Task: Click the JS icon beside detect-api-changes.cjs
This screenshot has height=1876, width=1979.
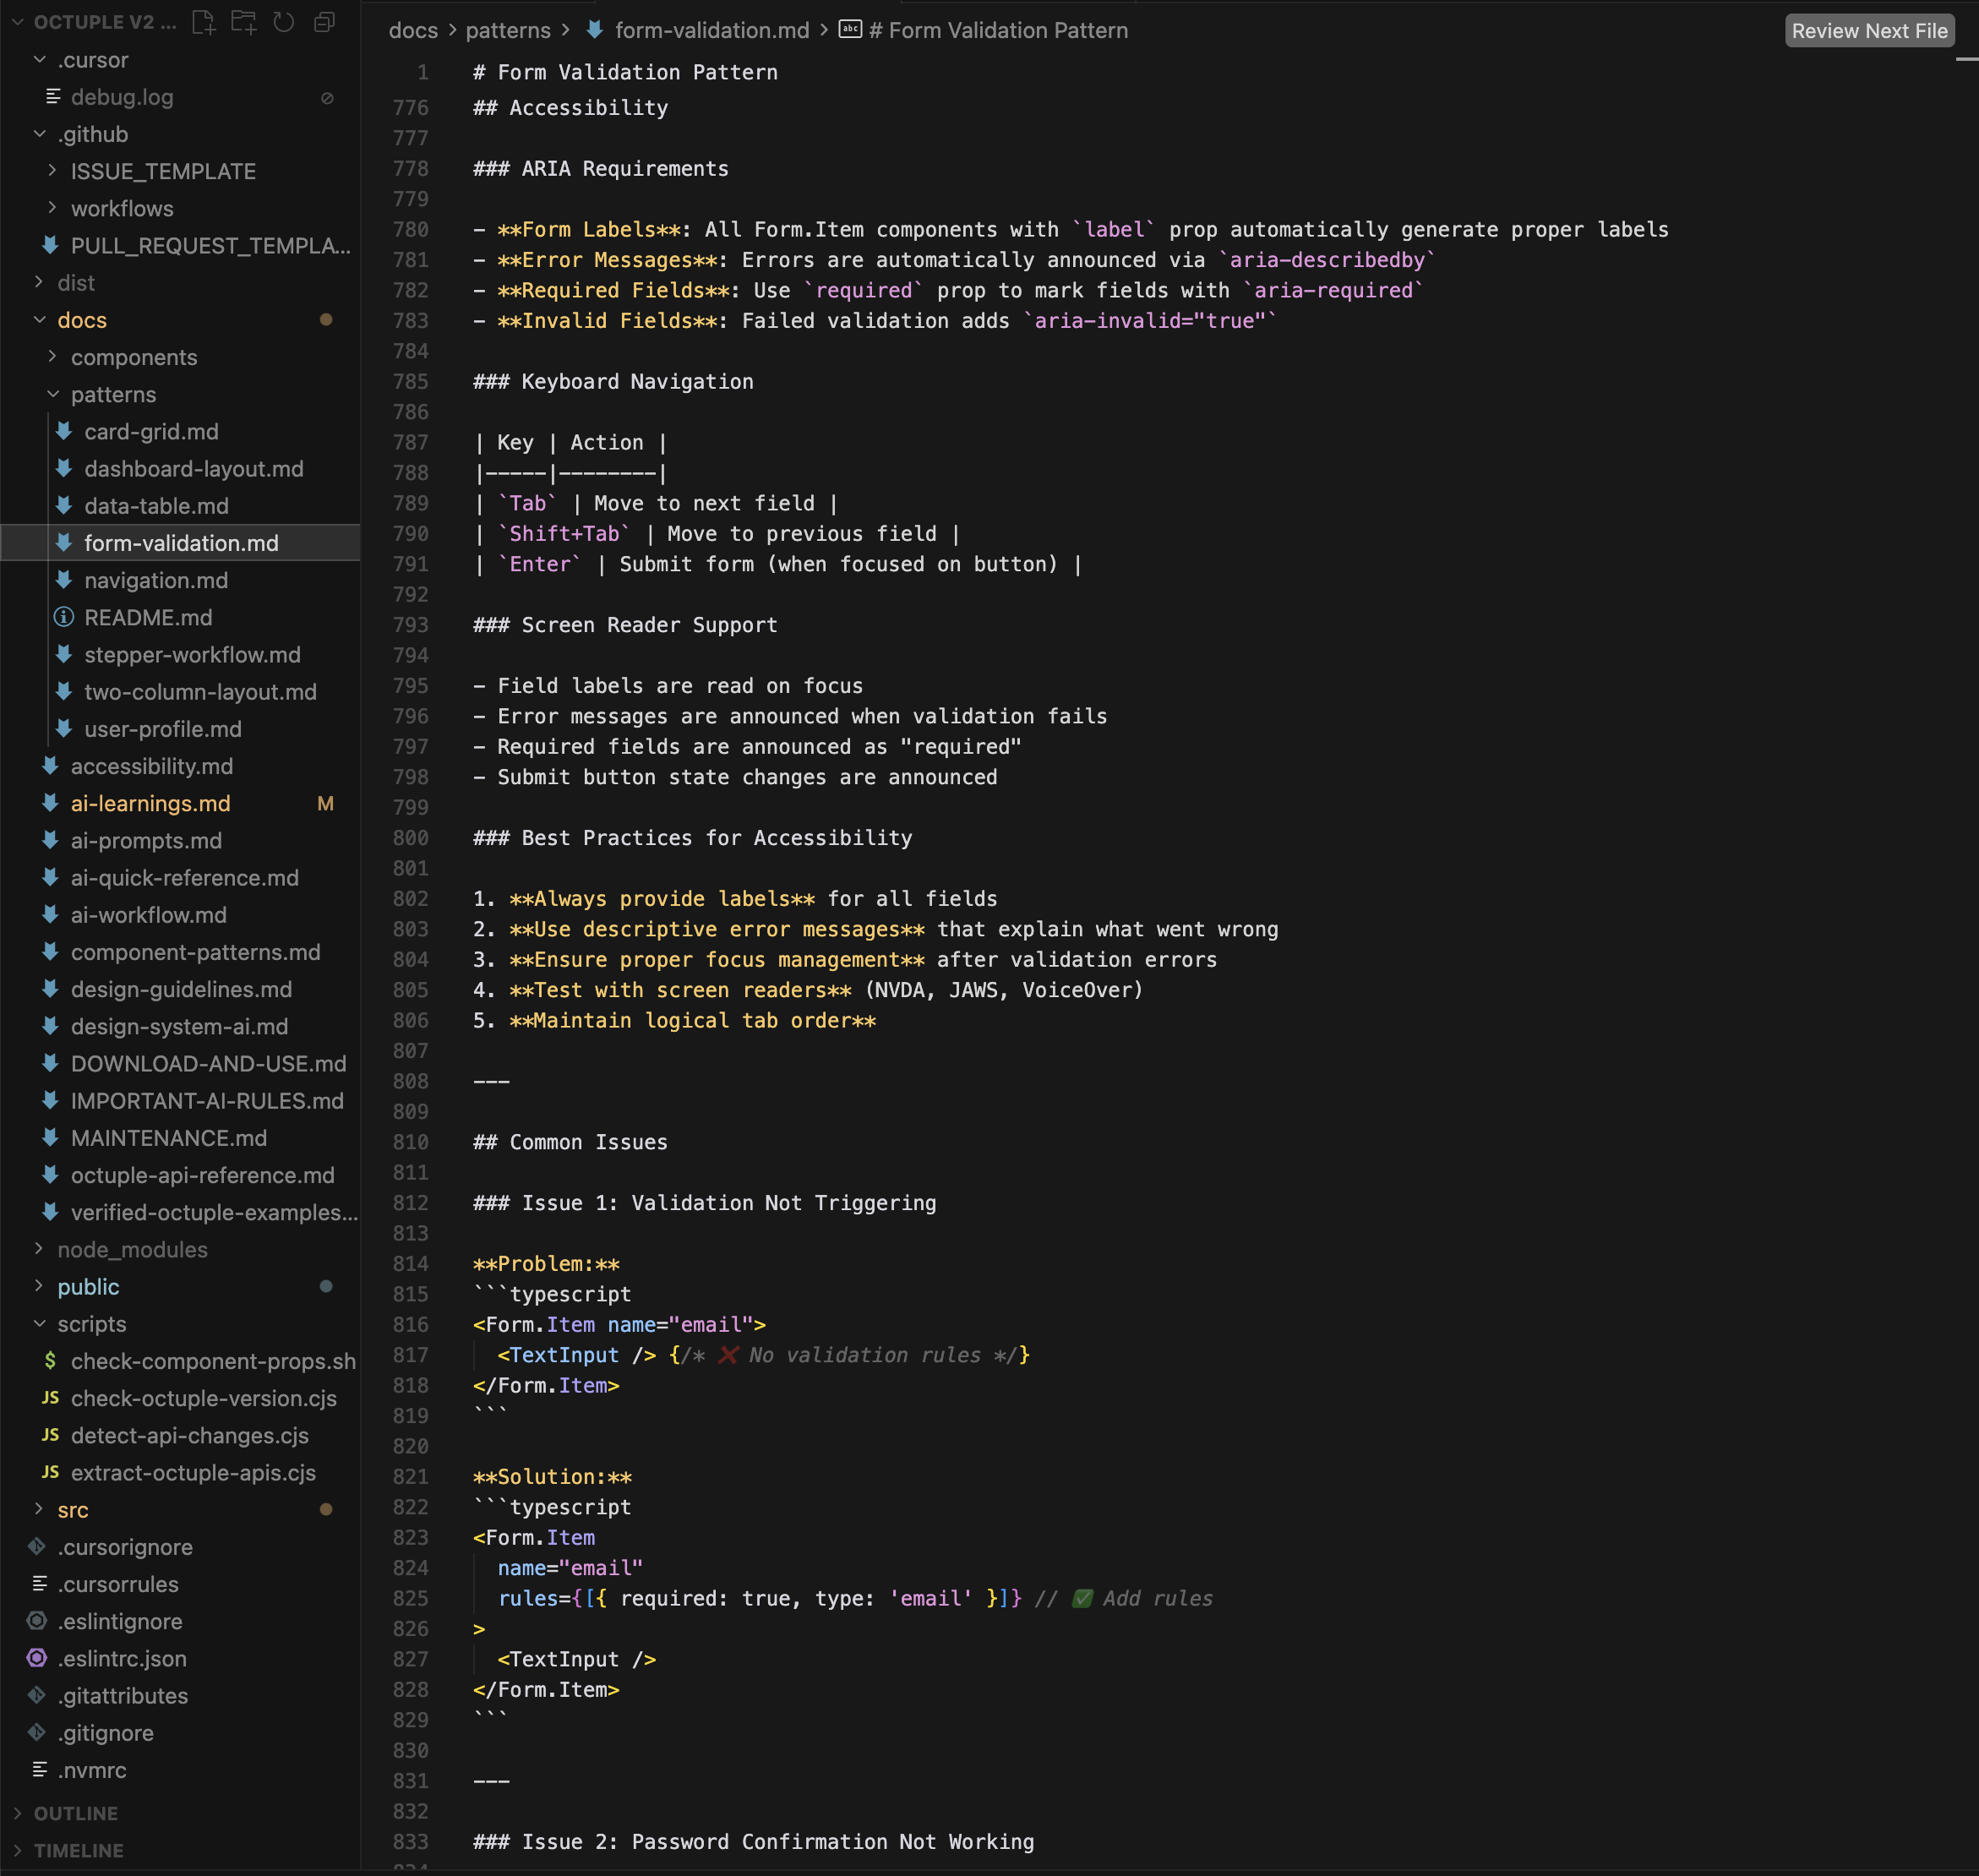Action: [49, 1435]
